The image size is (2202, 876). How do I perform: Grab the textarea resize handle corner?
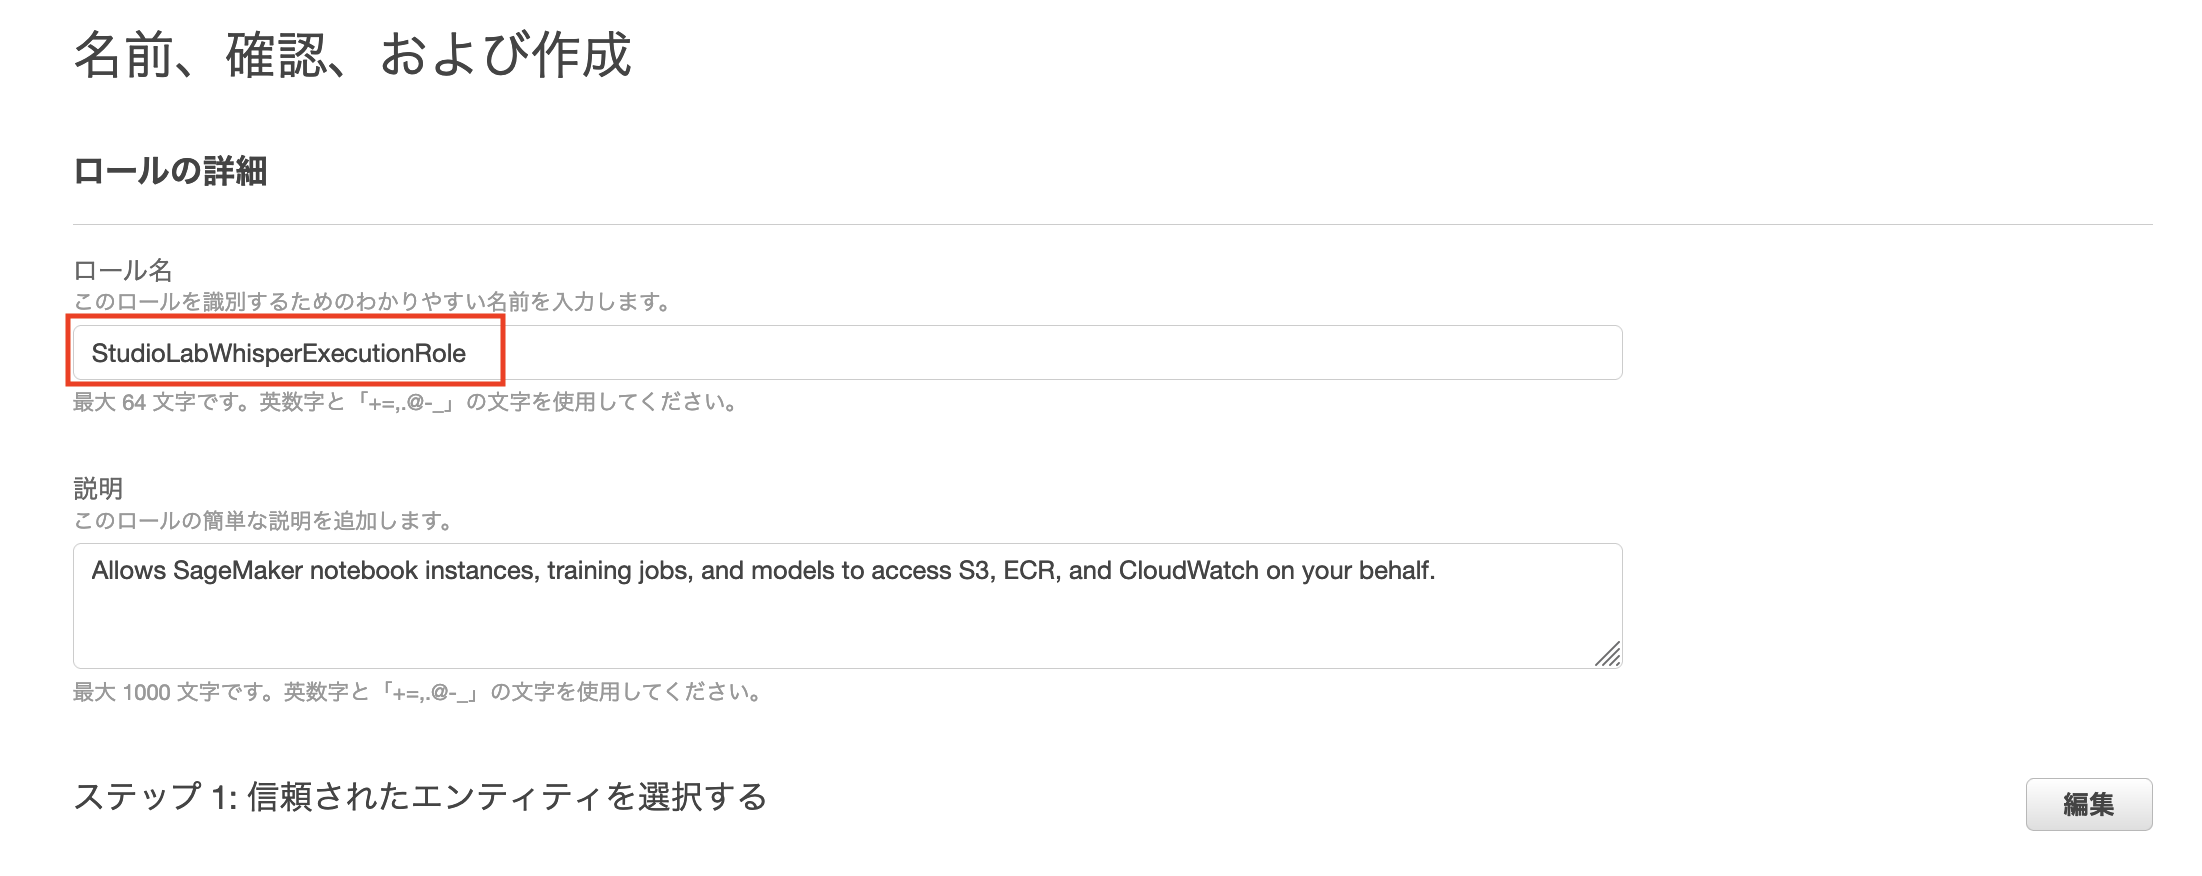1608,654
